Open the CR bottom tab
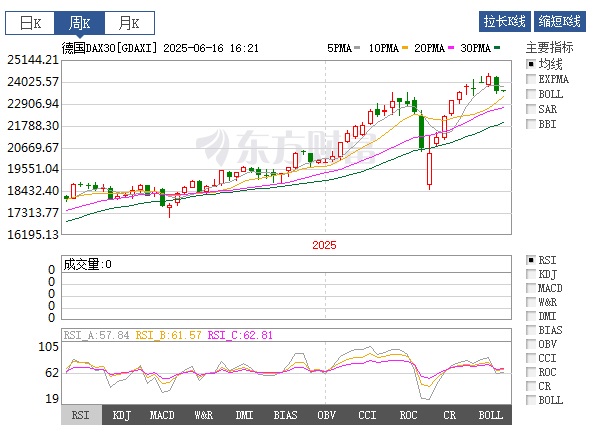The image size is (595, 436). pyautogui.click(x=449, y=415)
